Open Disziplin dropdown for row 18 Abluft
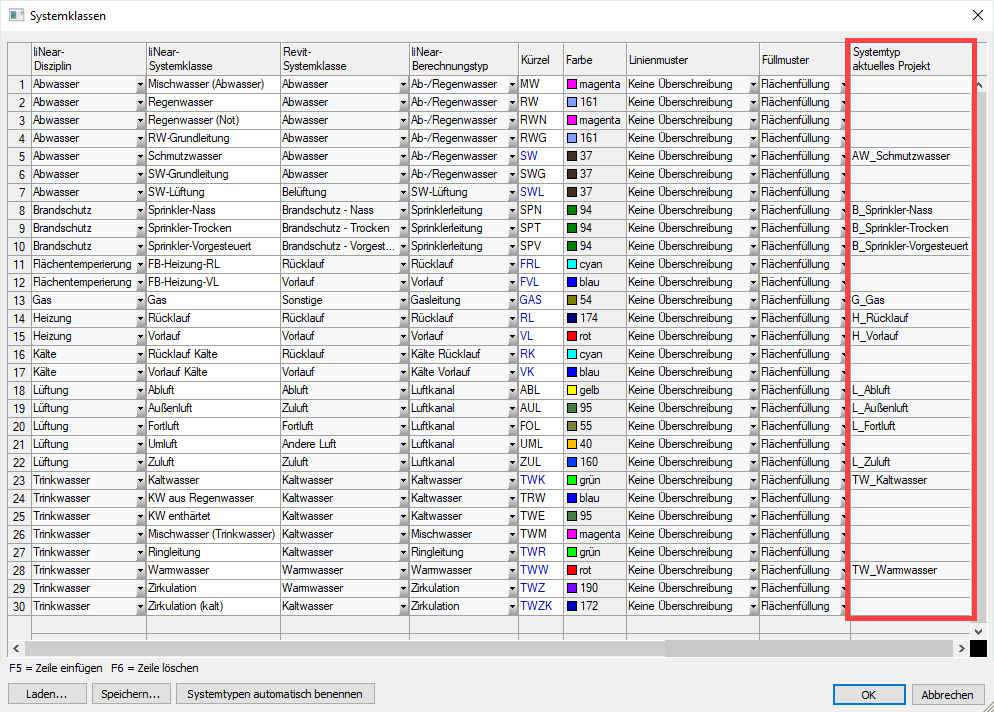Viewport: 994px width, 712px height. point(140,391)
